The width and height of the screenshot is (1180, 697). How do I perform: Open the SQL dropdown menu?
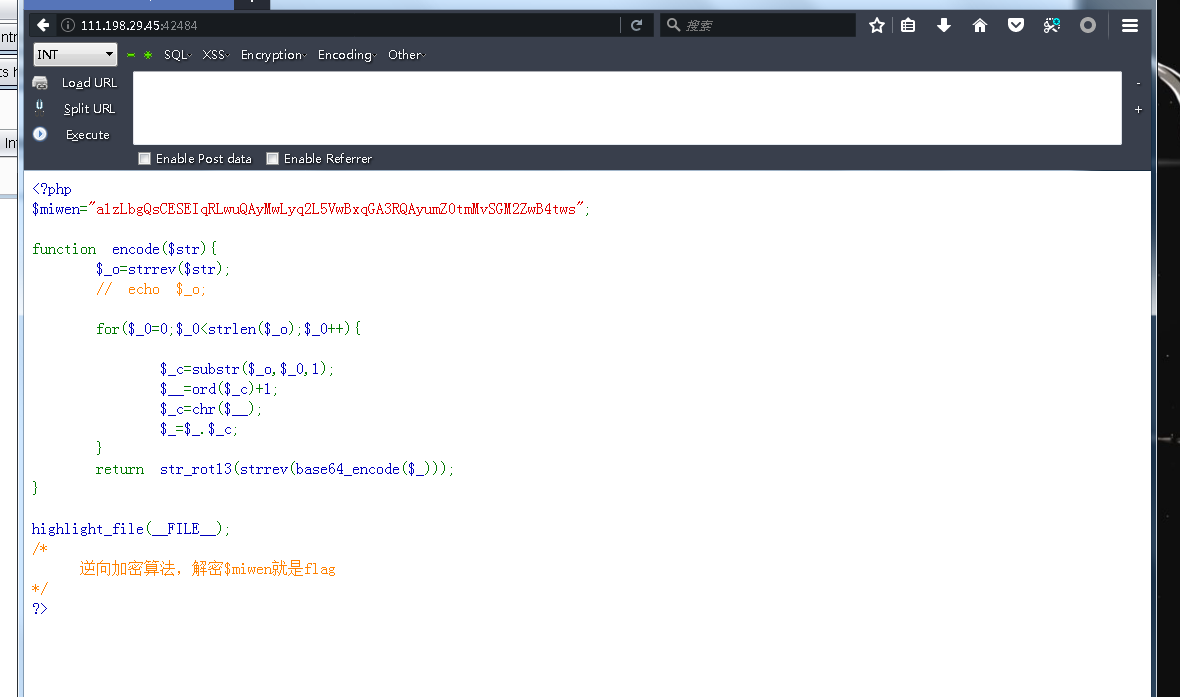(x=178, y=55)
